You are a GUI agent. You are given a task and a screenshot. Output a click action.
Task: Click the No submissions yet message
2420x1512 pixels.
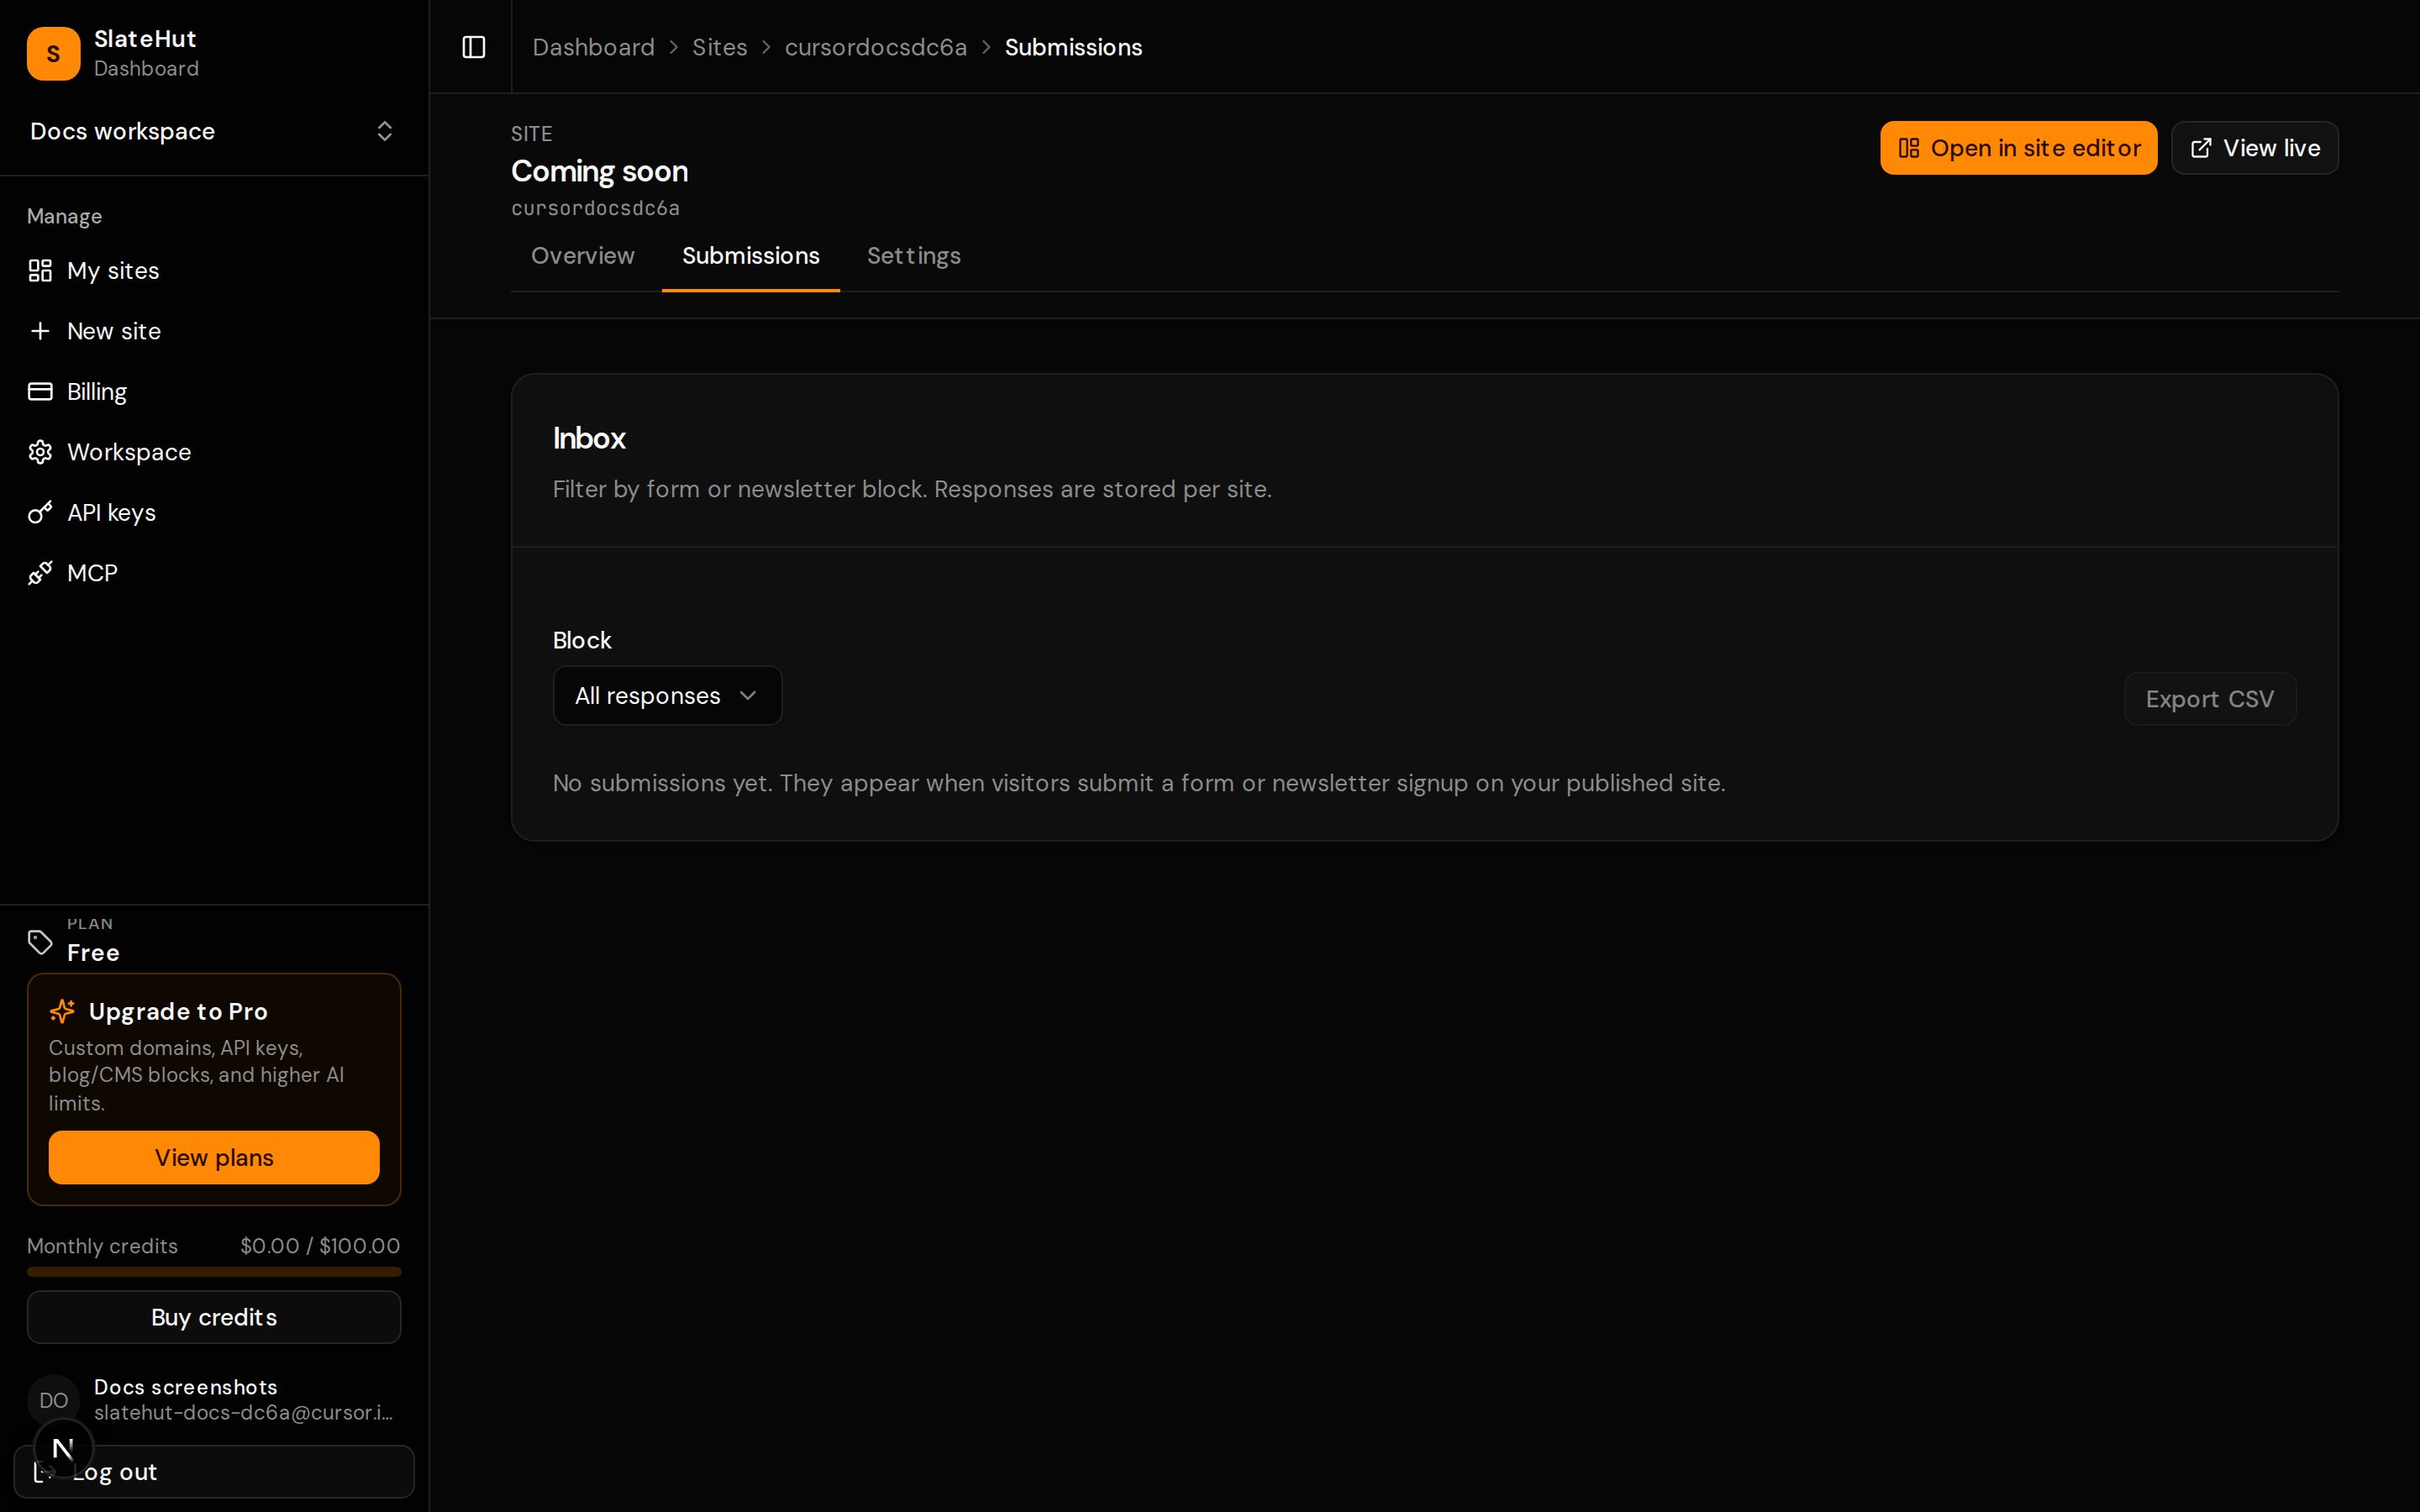click(1139, 783)
